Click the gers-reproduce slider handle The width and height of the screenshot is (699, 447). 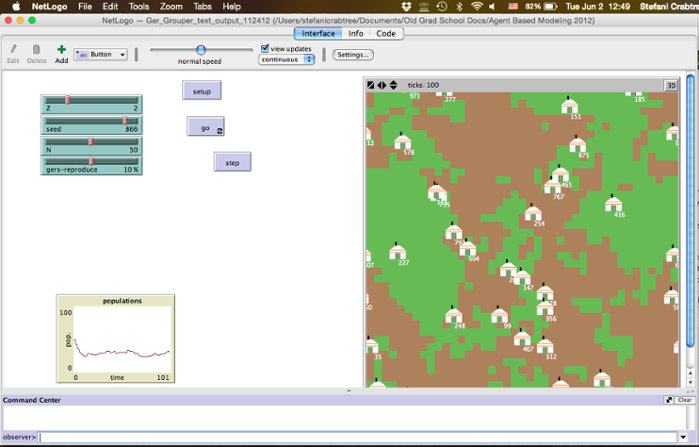coord(91,161)
